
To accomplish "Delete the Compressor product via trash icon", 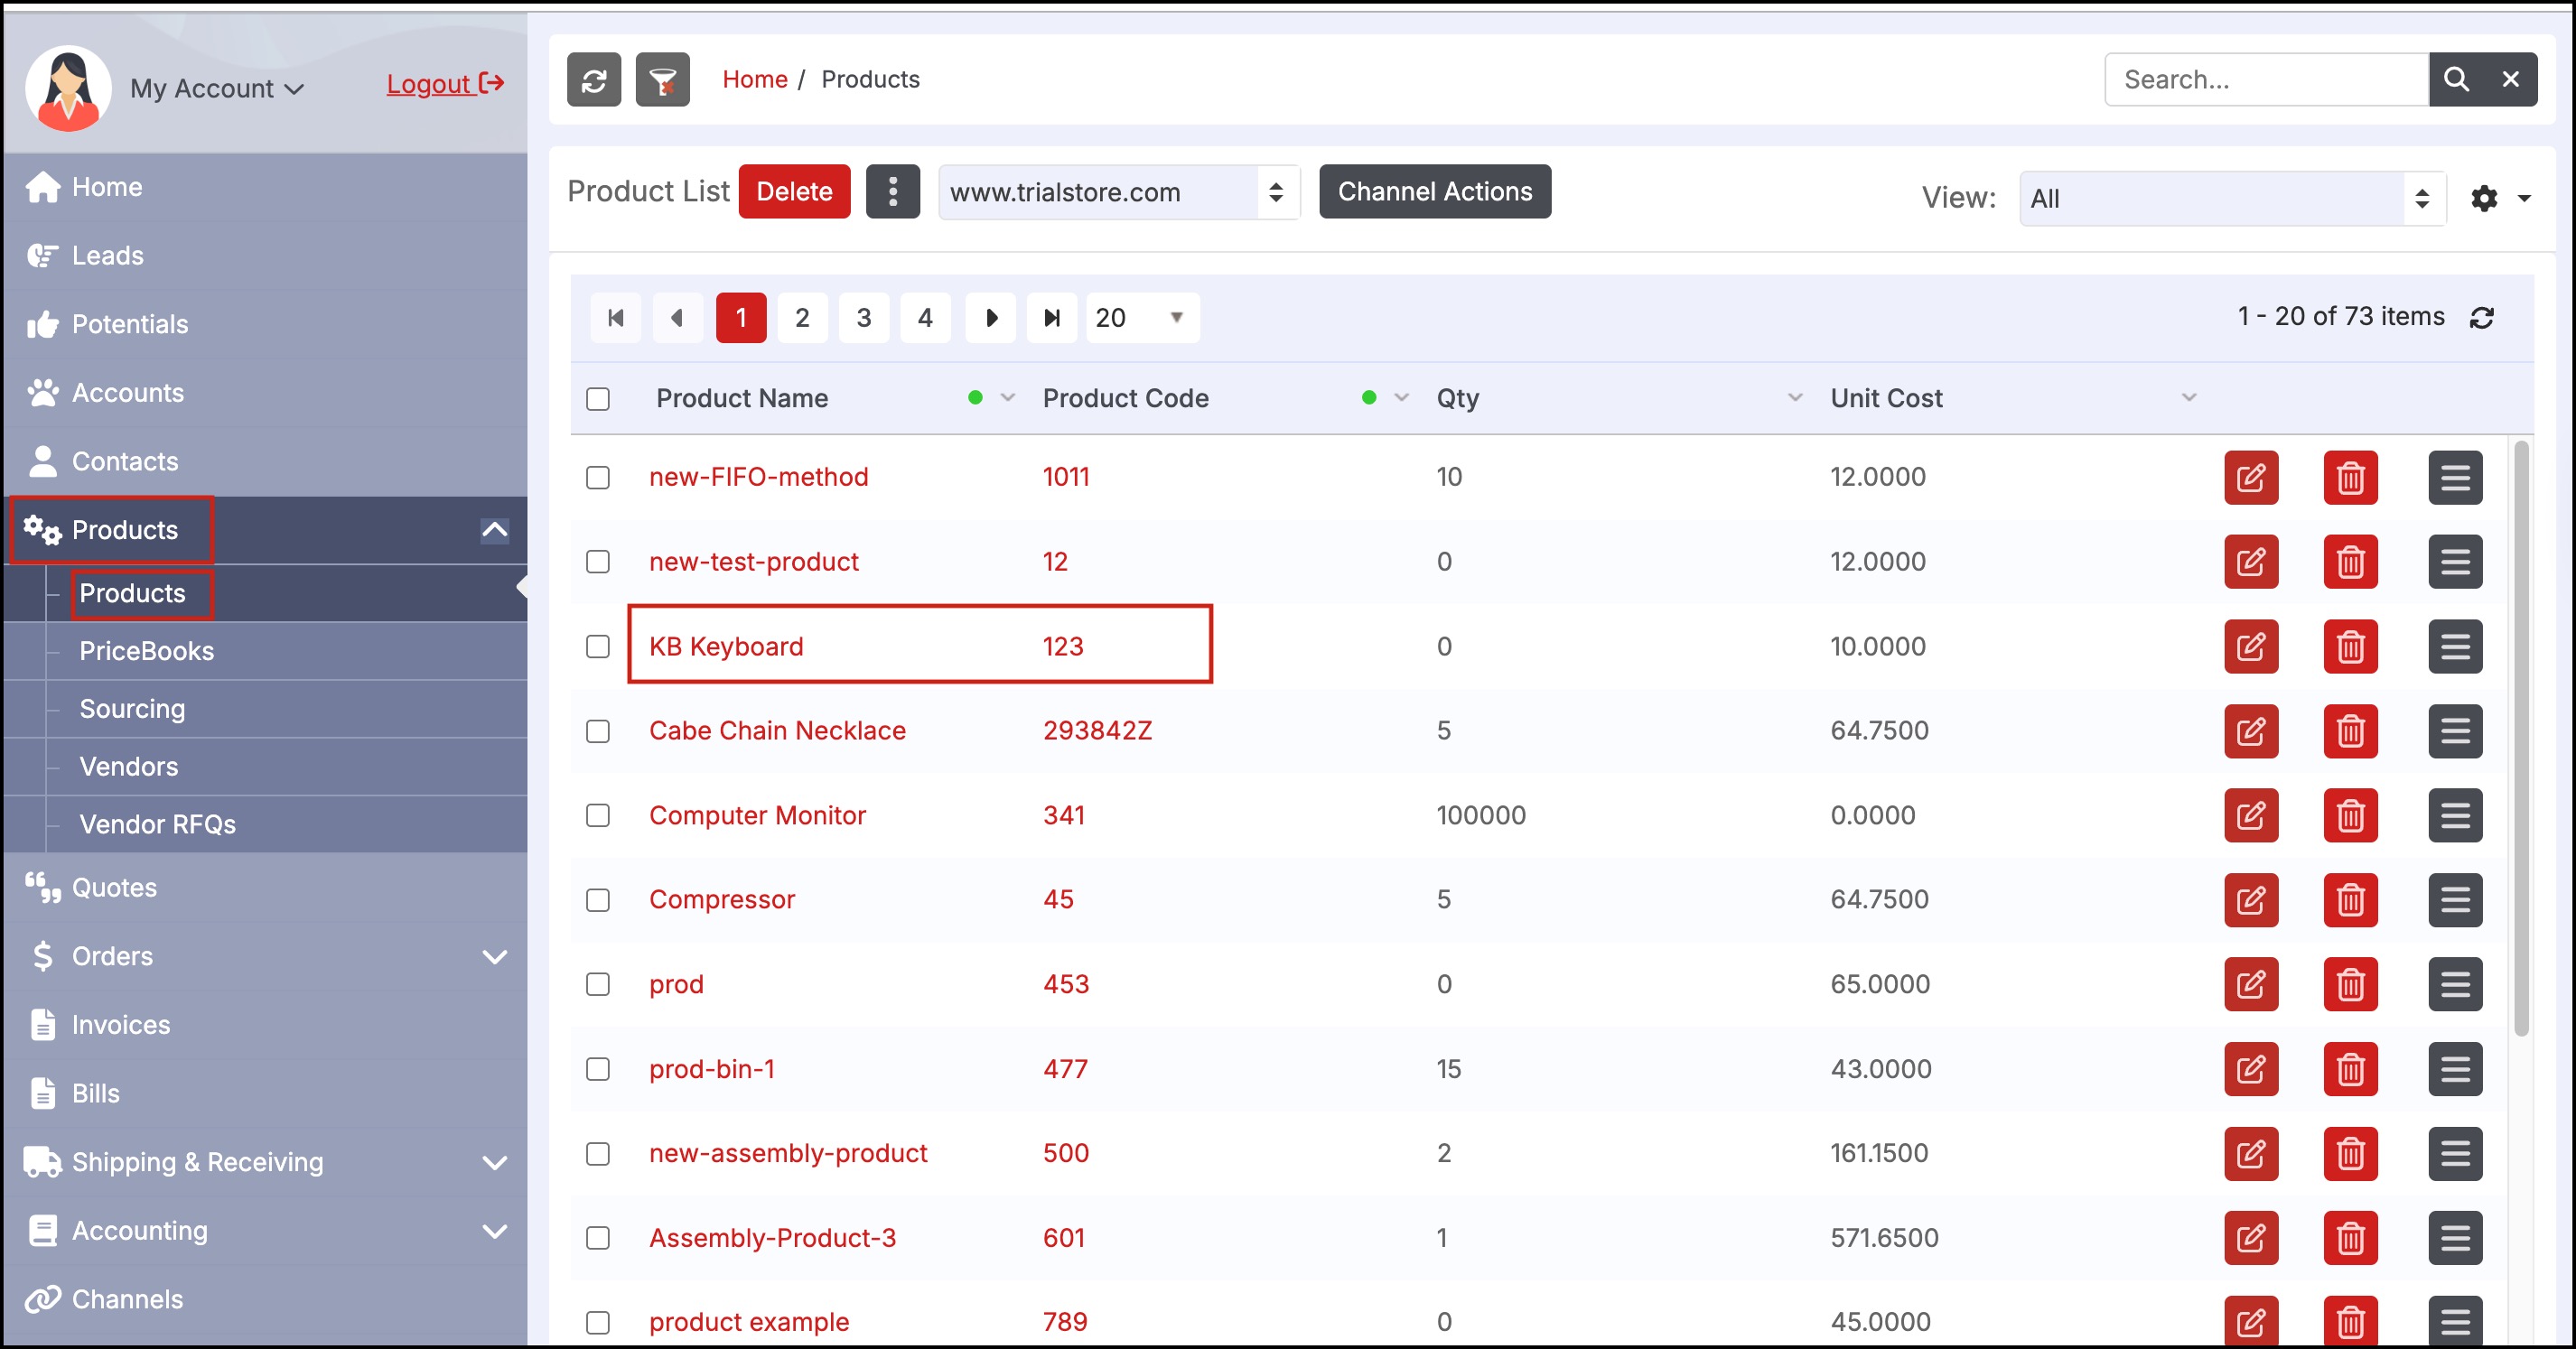I will [x=2350, y=899].
